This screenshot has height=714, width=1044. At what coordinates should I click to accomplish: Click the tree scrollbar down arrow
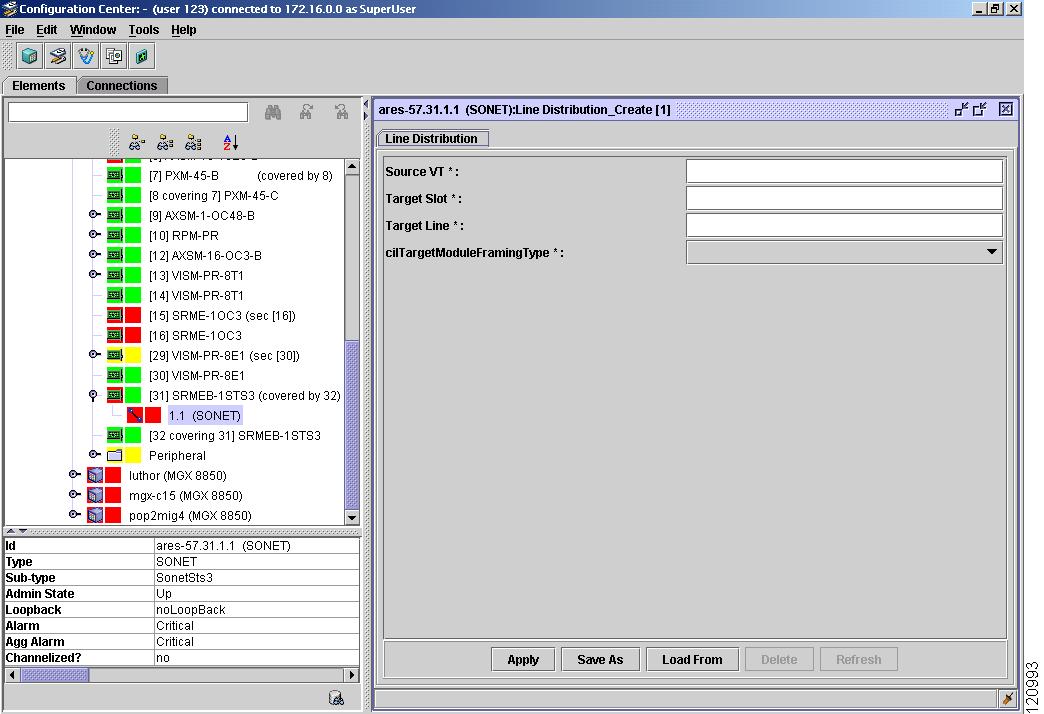point(352,517)
